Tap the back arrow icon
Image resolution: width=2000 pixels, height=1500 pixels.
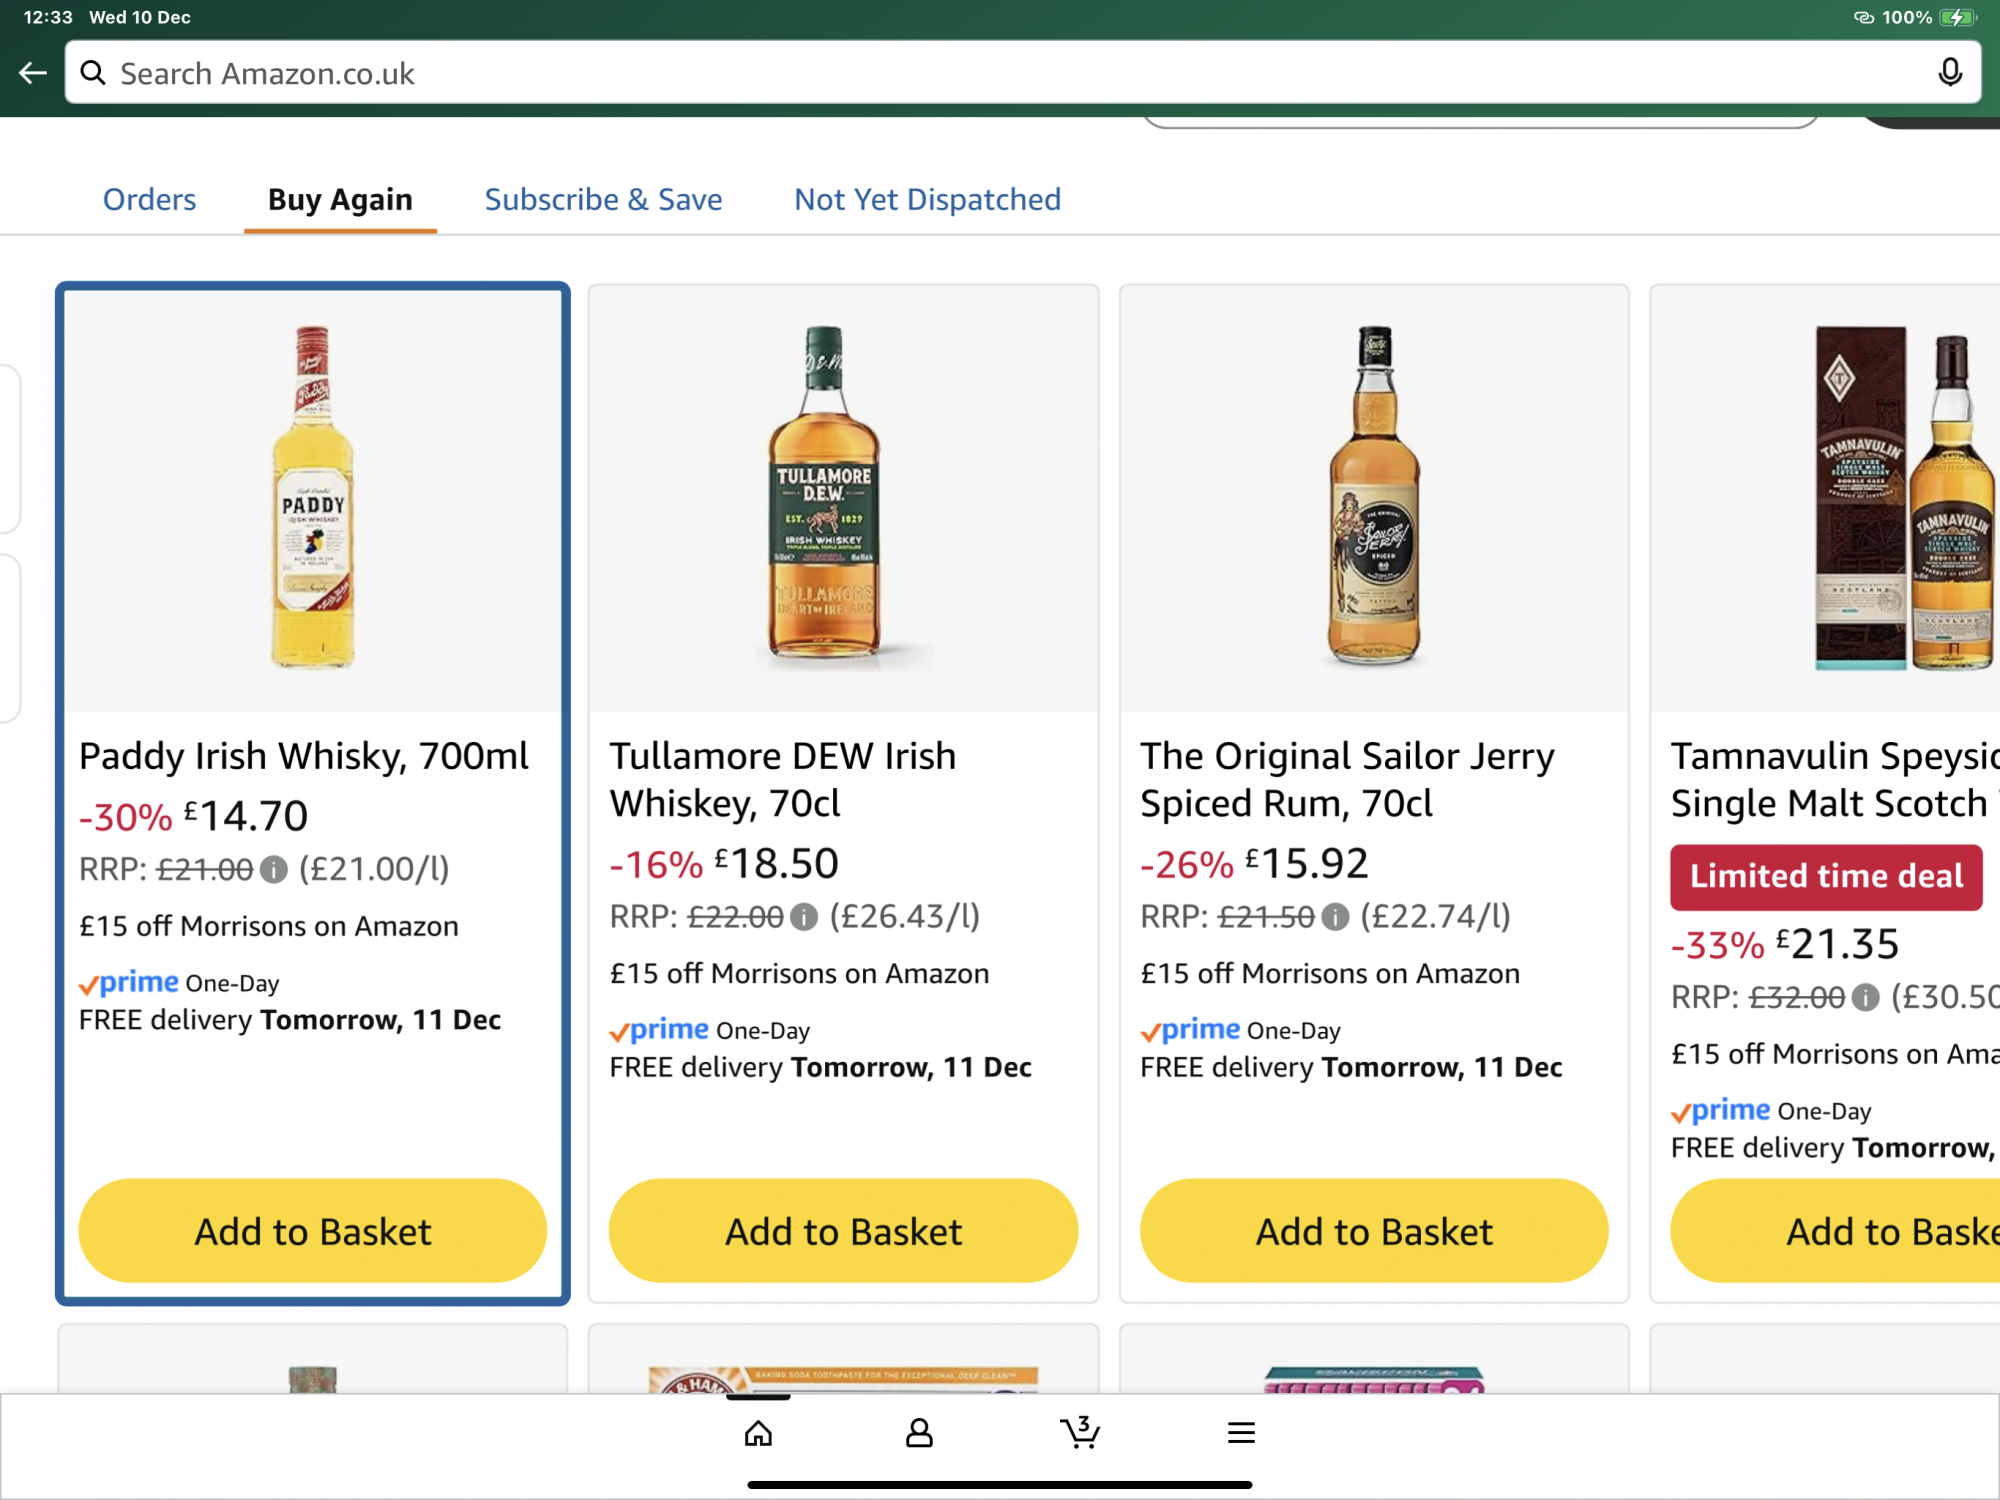(33, 73)
